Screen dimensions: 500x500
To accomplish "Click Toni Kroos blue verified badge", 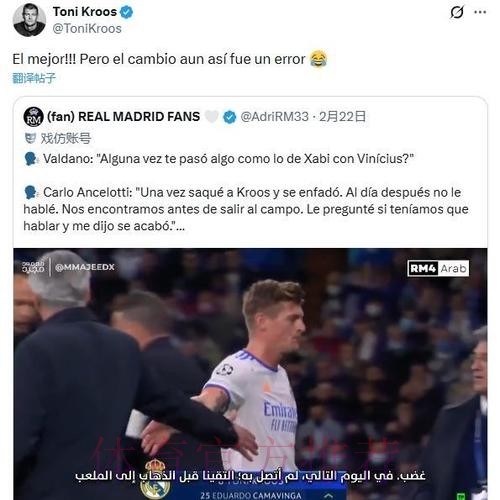I will coord(127,12).
